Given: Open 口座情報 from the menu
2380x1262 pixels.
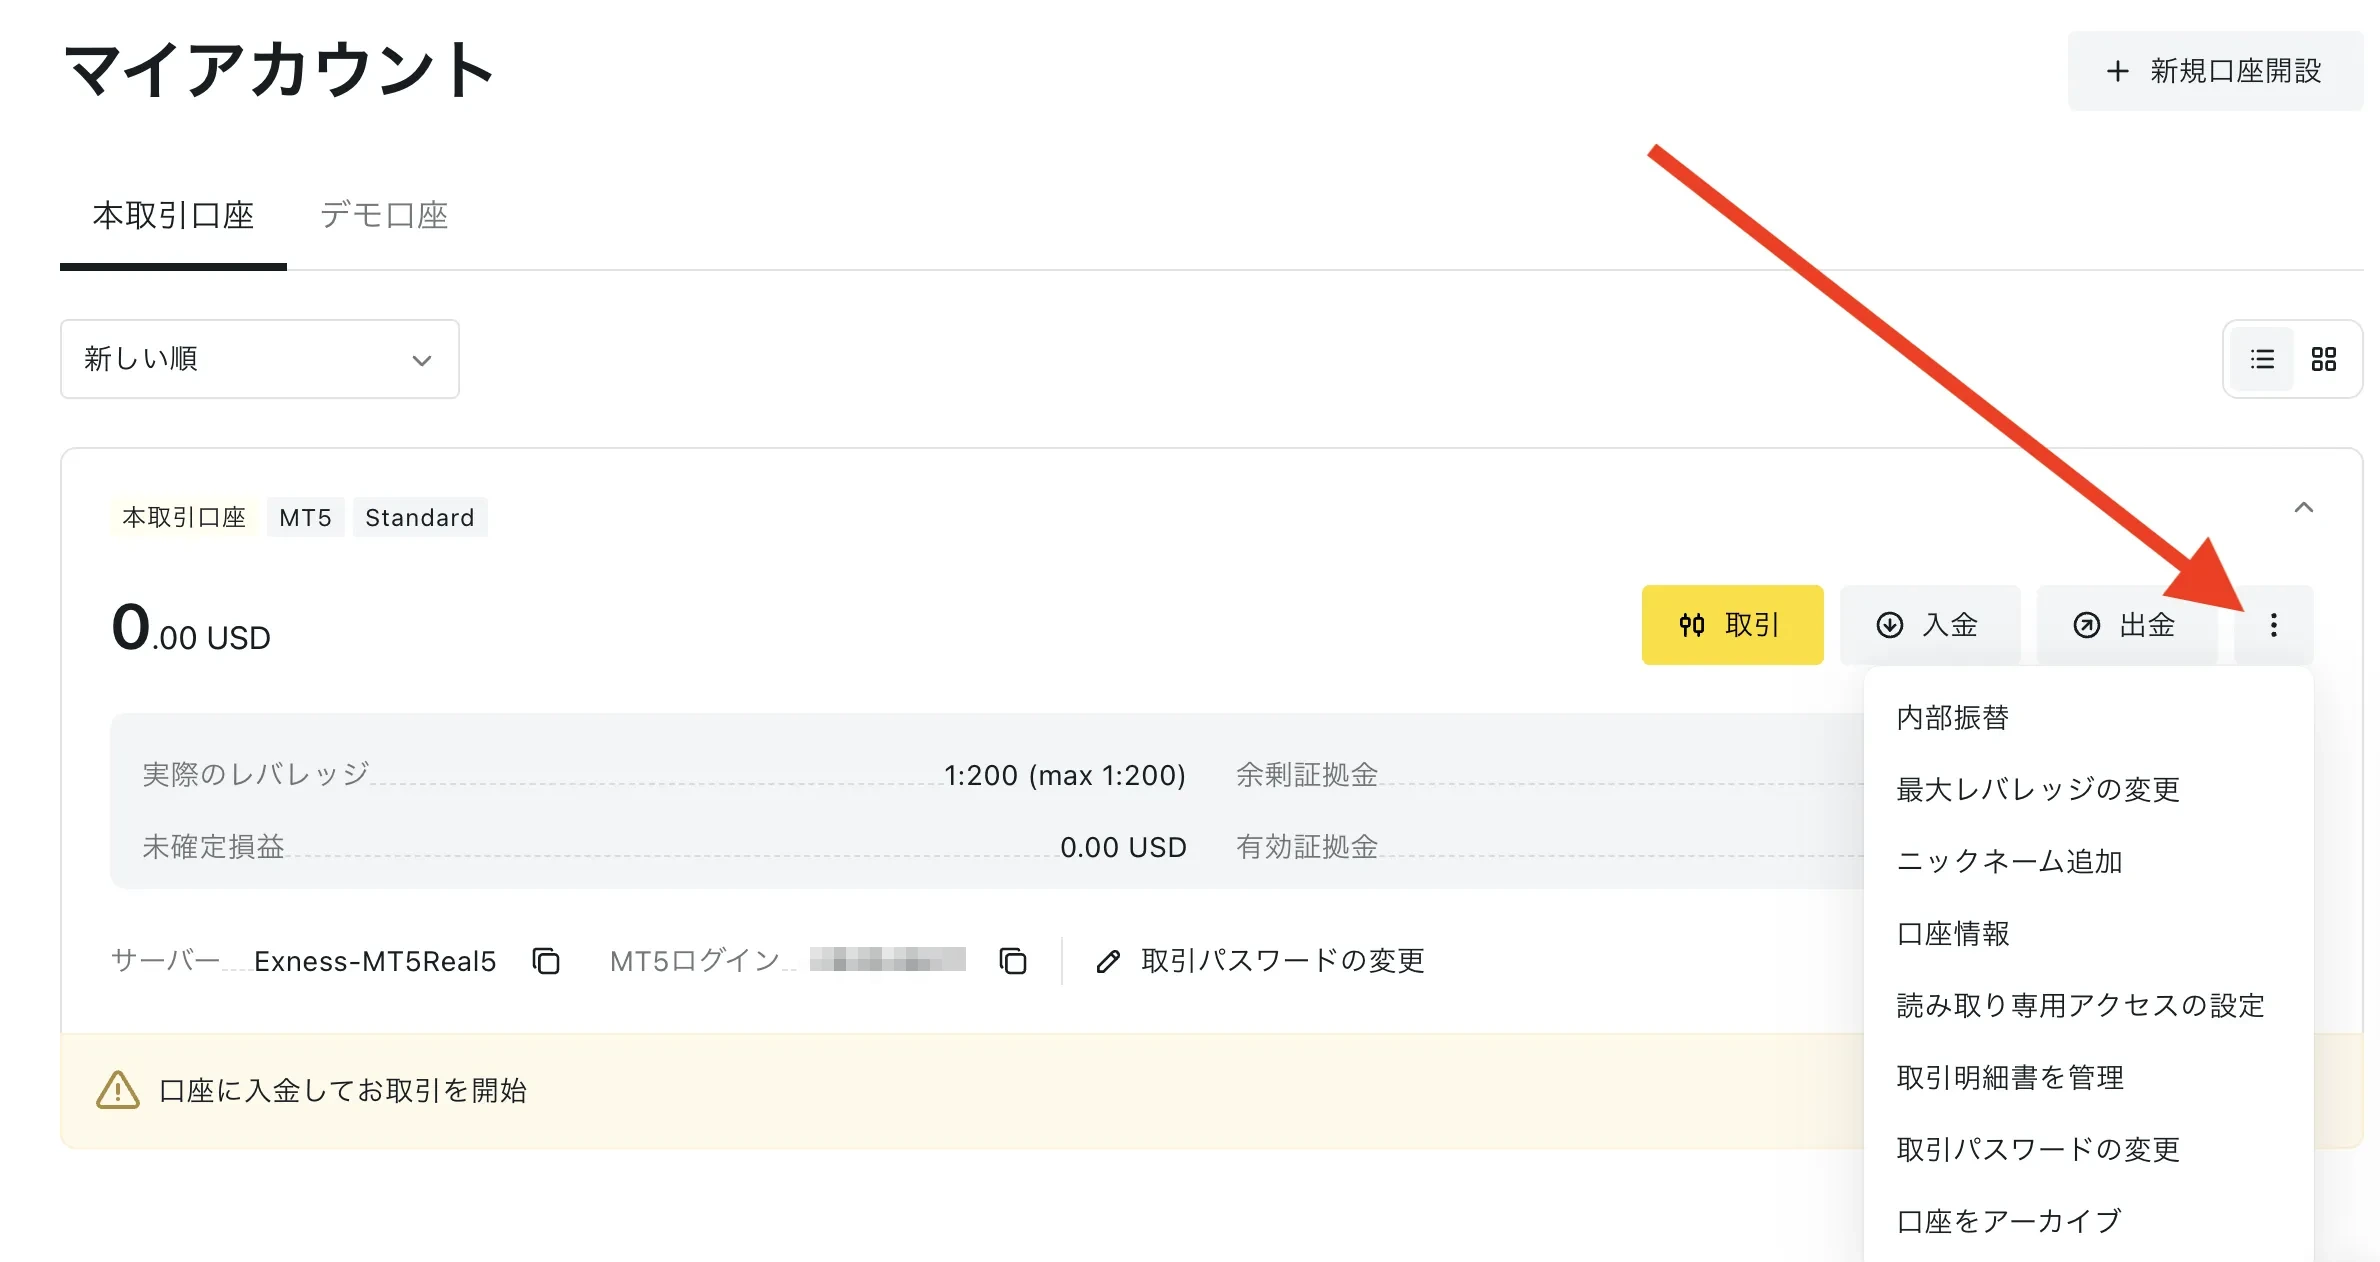Looking at the screenshot, I should point(2088,934).
